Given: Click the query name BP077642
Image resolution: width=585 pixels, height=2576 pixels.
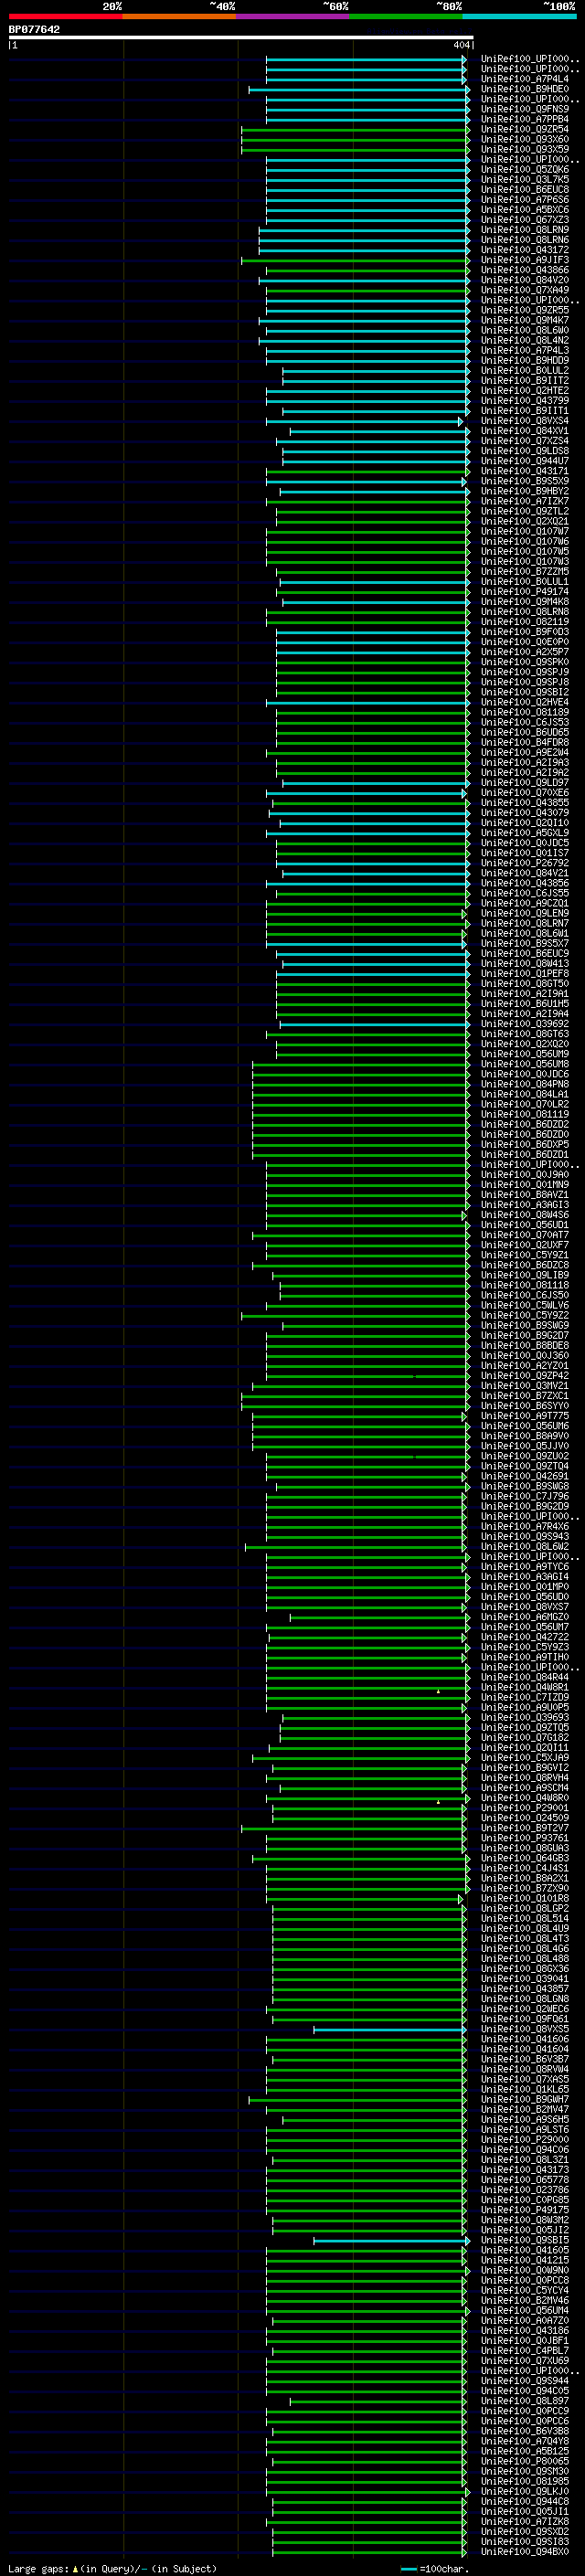Looking at the screenshot, I should [34, 29].
